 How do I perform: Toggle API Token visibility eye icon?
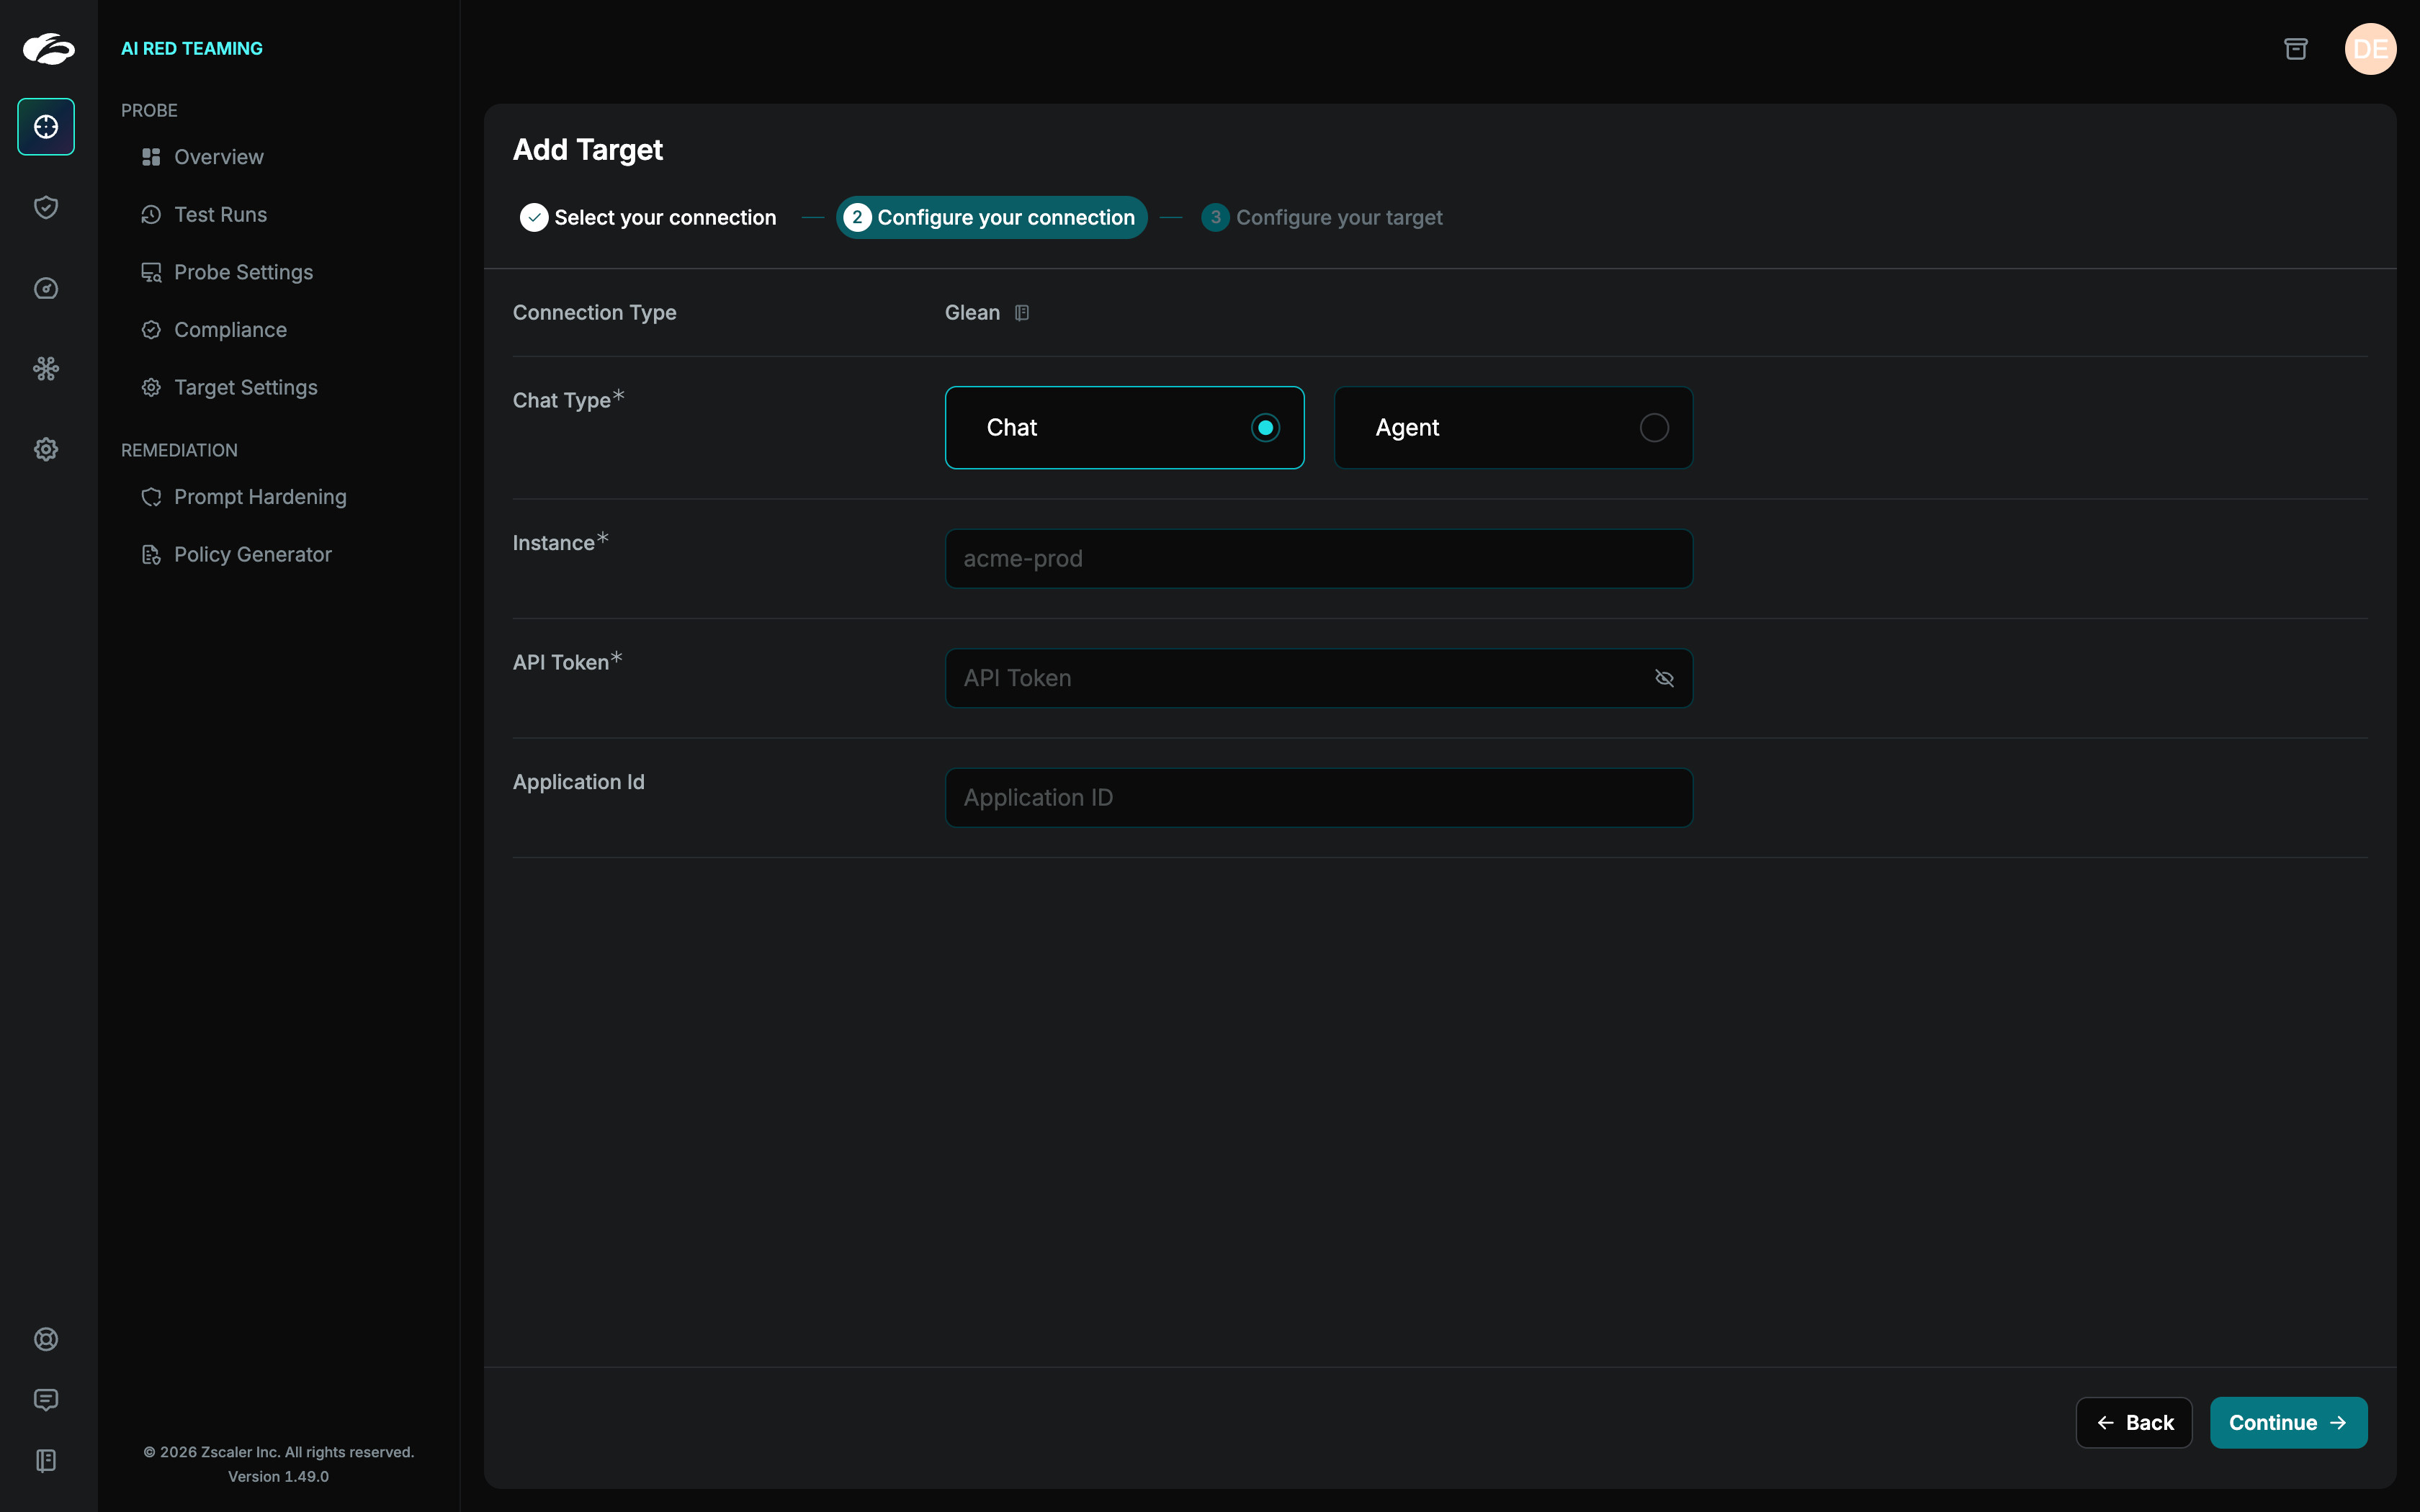pyautogui.click(x=1664, y=678)
